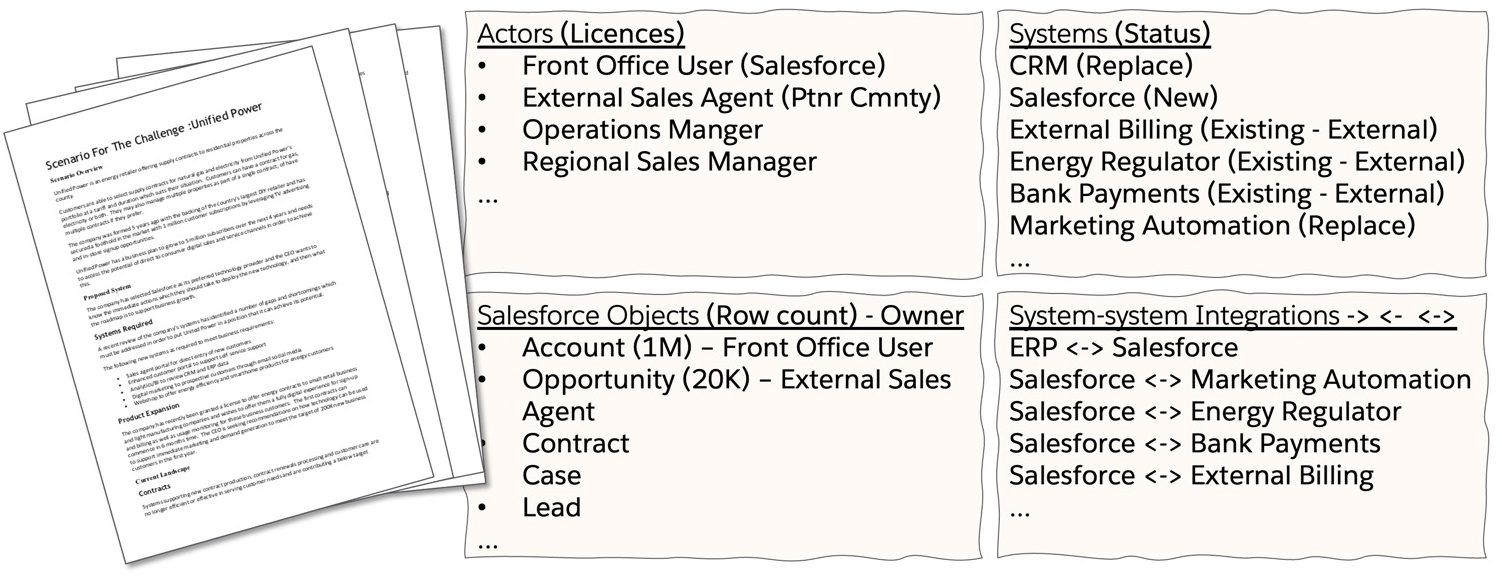Select the Contract object bullet

click(576, 443)
